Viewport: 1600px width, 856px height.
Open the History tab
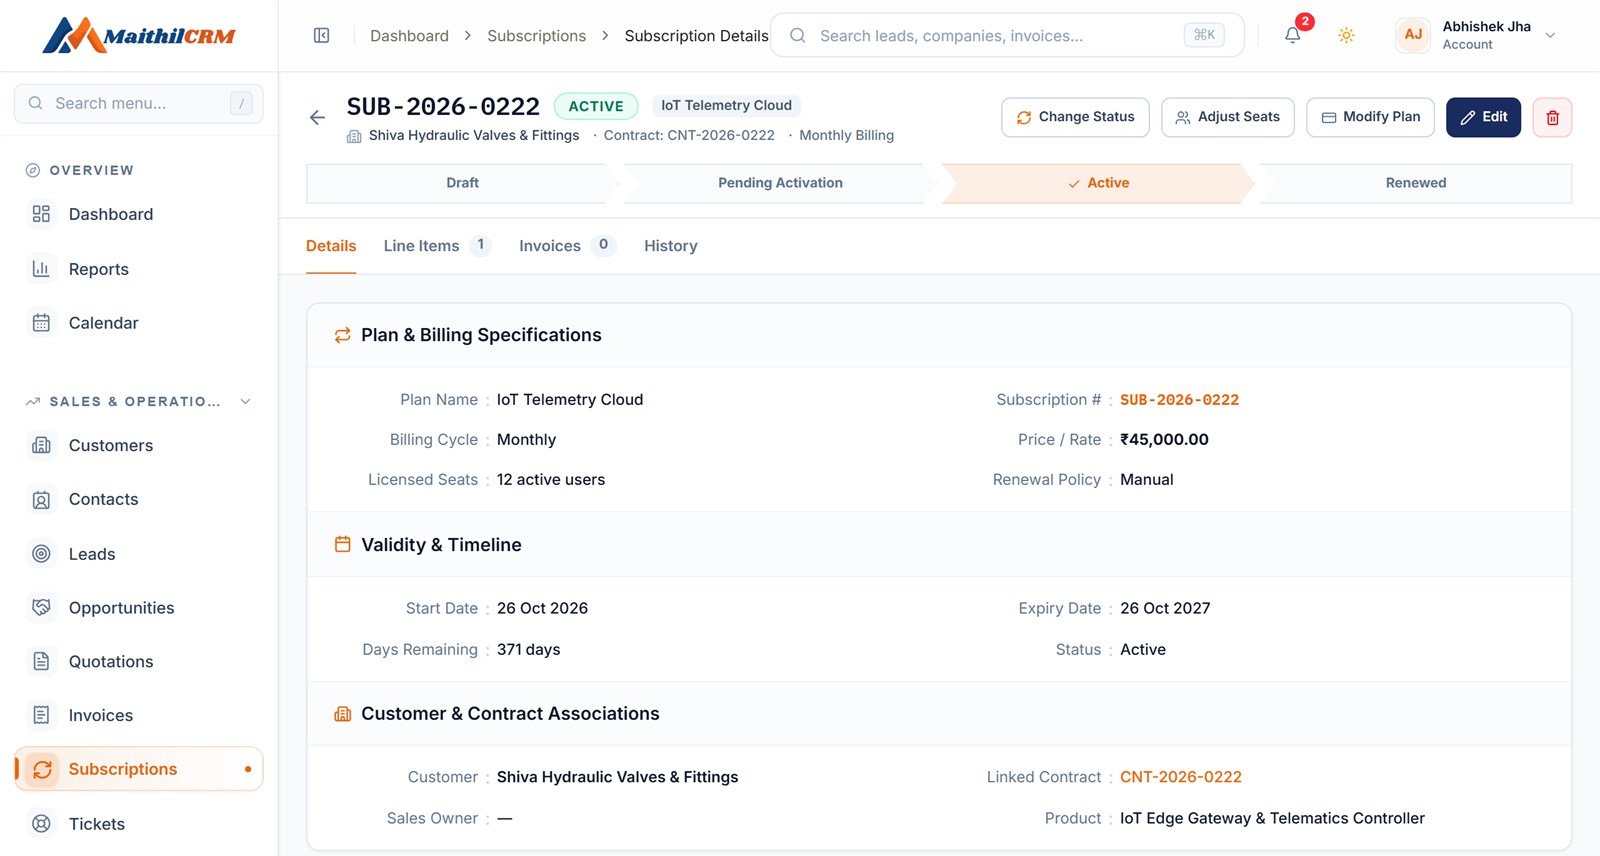pyautogui.click(x=671, y=246)
